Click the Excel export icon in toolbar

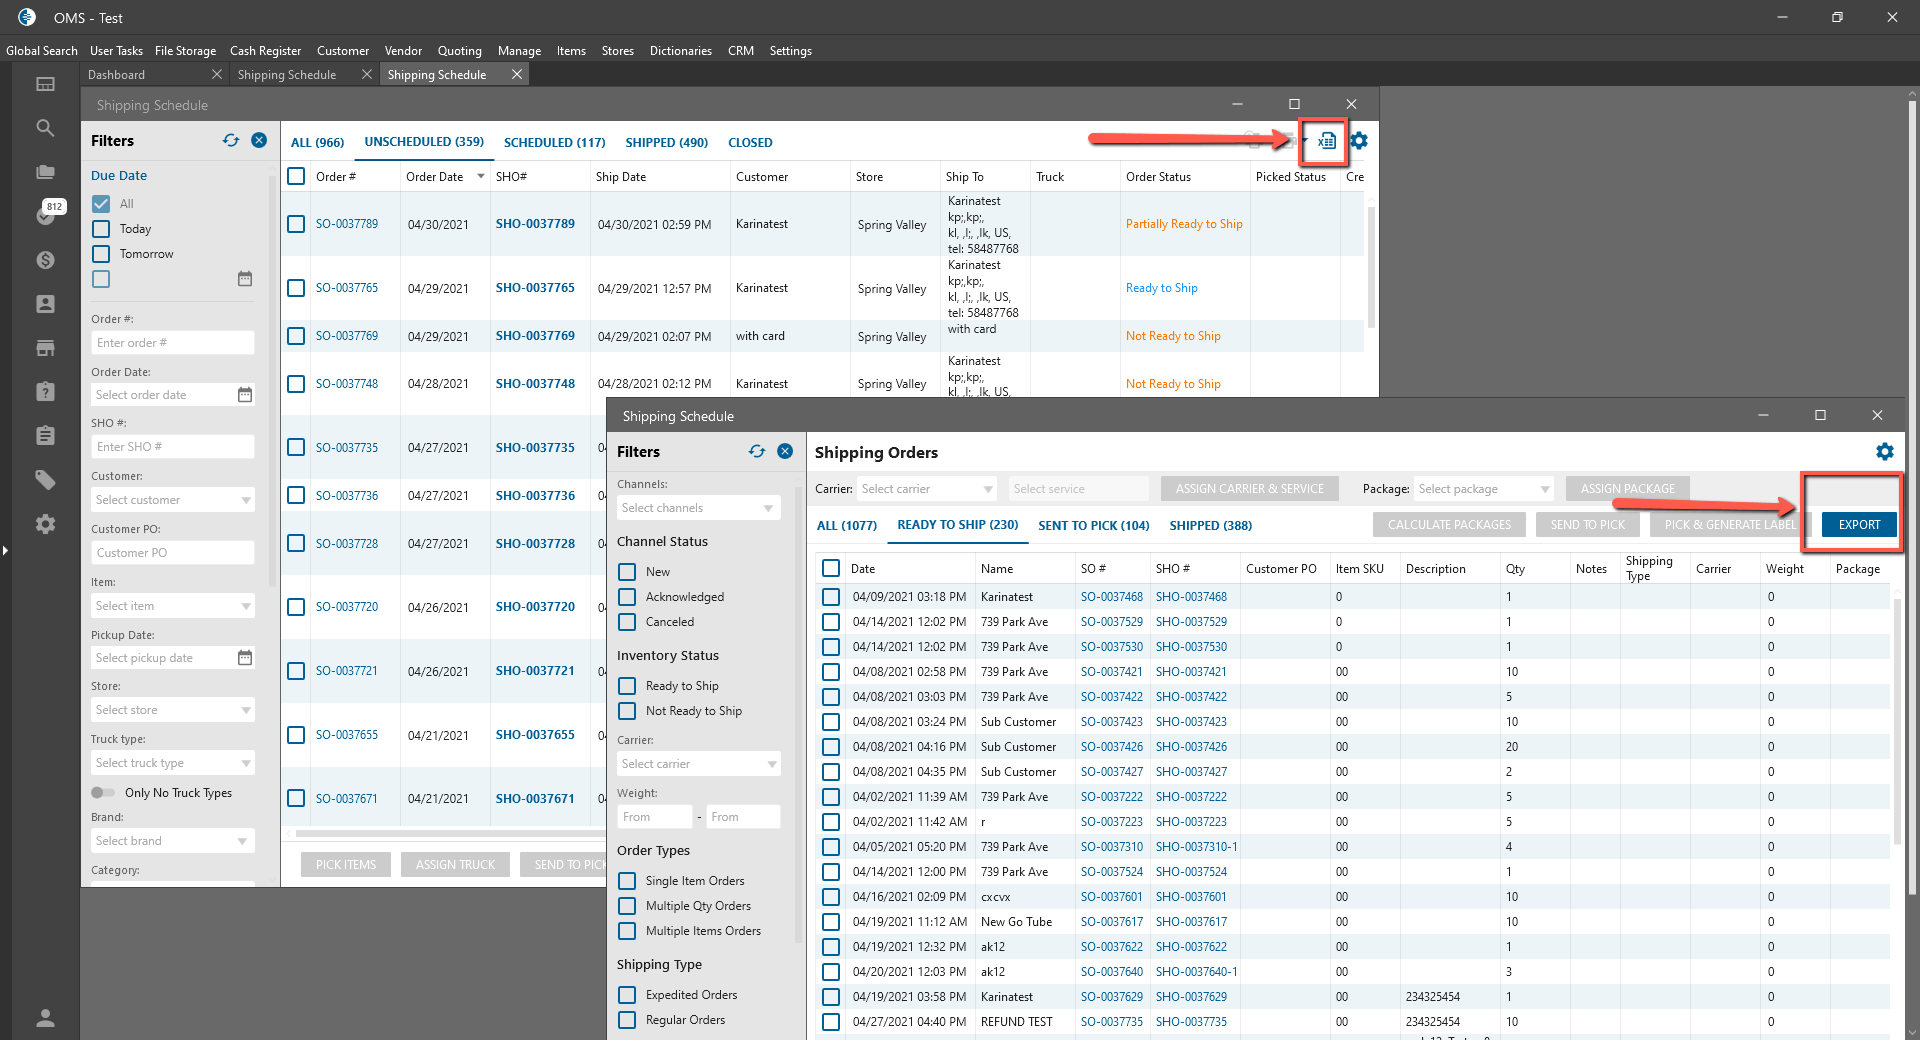pos(1326,141)
